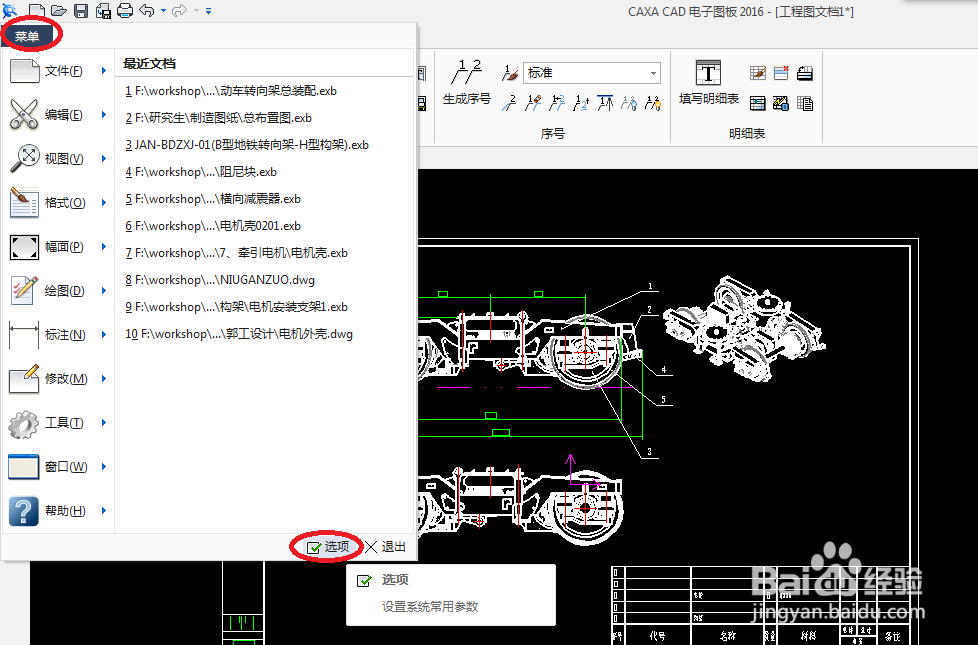
Task: Open recent file 动车转向架总装配.exb
Action: (231, 91)
